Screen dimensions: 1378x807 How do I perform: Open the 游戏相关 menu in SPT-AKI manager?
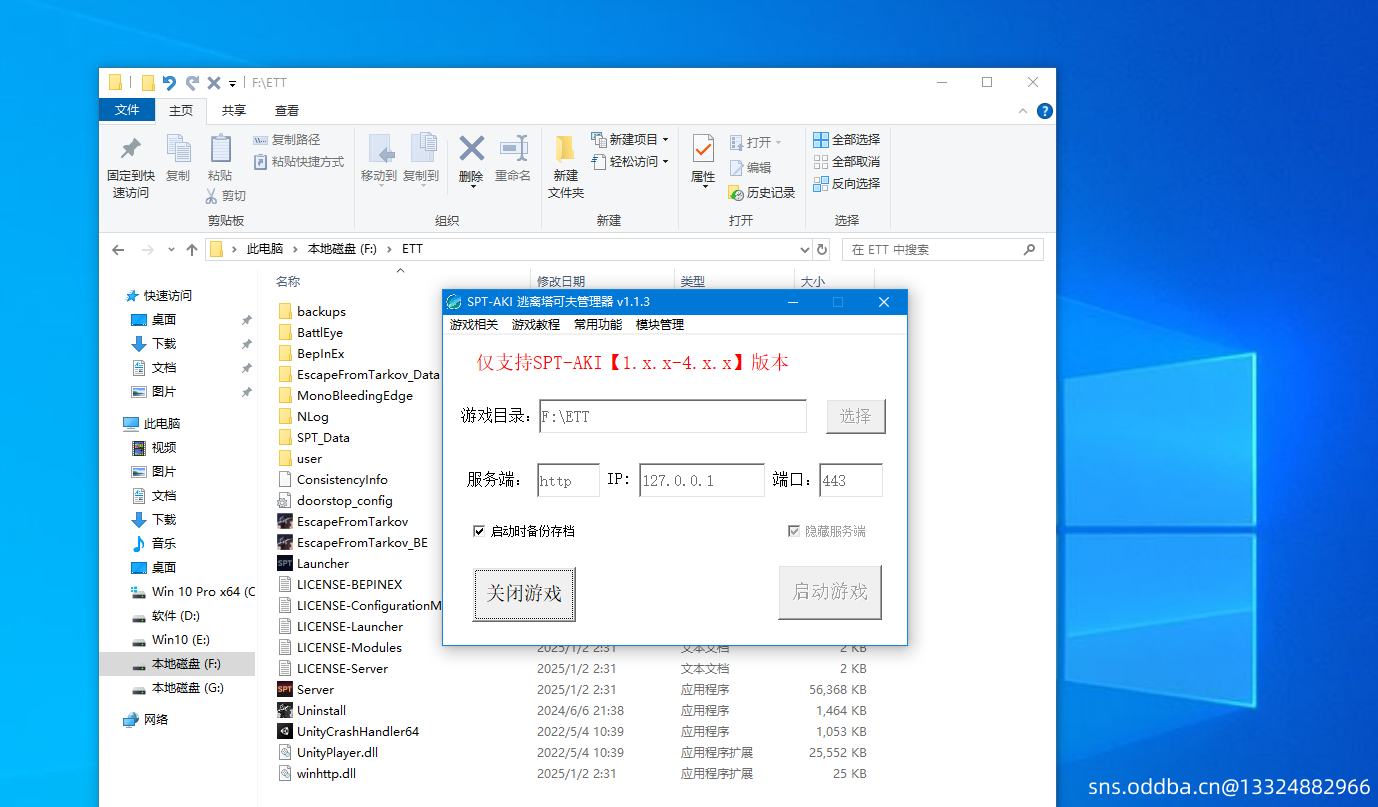[474, 325]
